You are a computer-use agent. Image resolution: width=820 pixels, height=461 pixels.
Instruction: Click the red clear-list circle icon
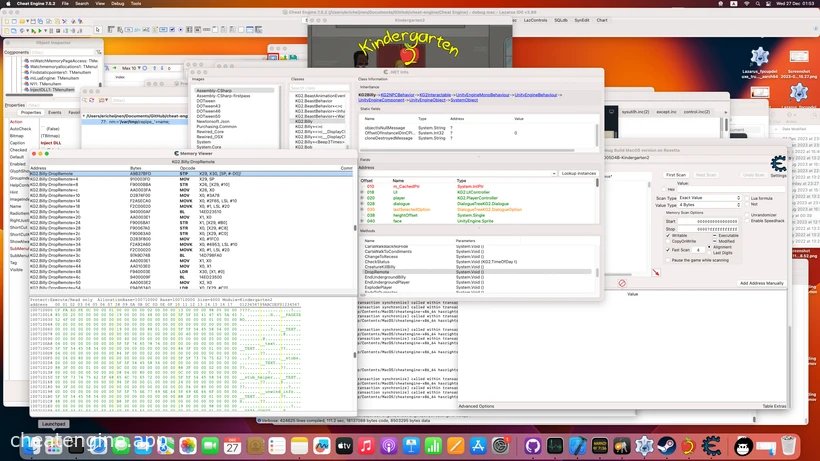click(x=622, y=283)
